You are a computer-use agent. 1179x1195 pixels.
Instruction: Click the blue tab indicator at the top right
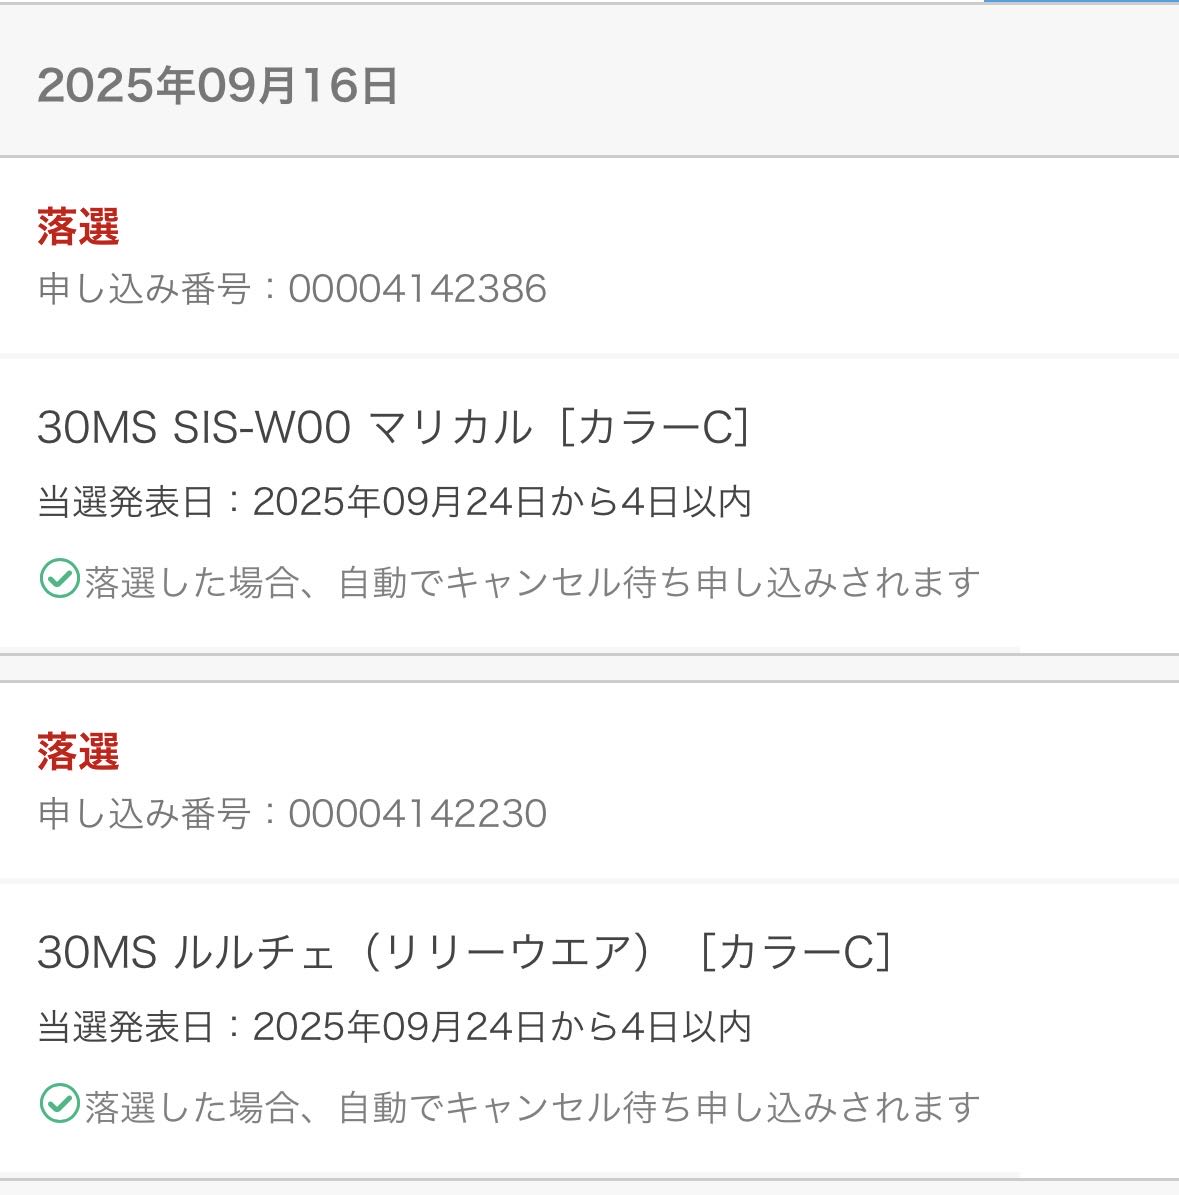coord(1080,2)
